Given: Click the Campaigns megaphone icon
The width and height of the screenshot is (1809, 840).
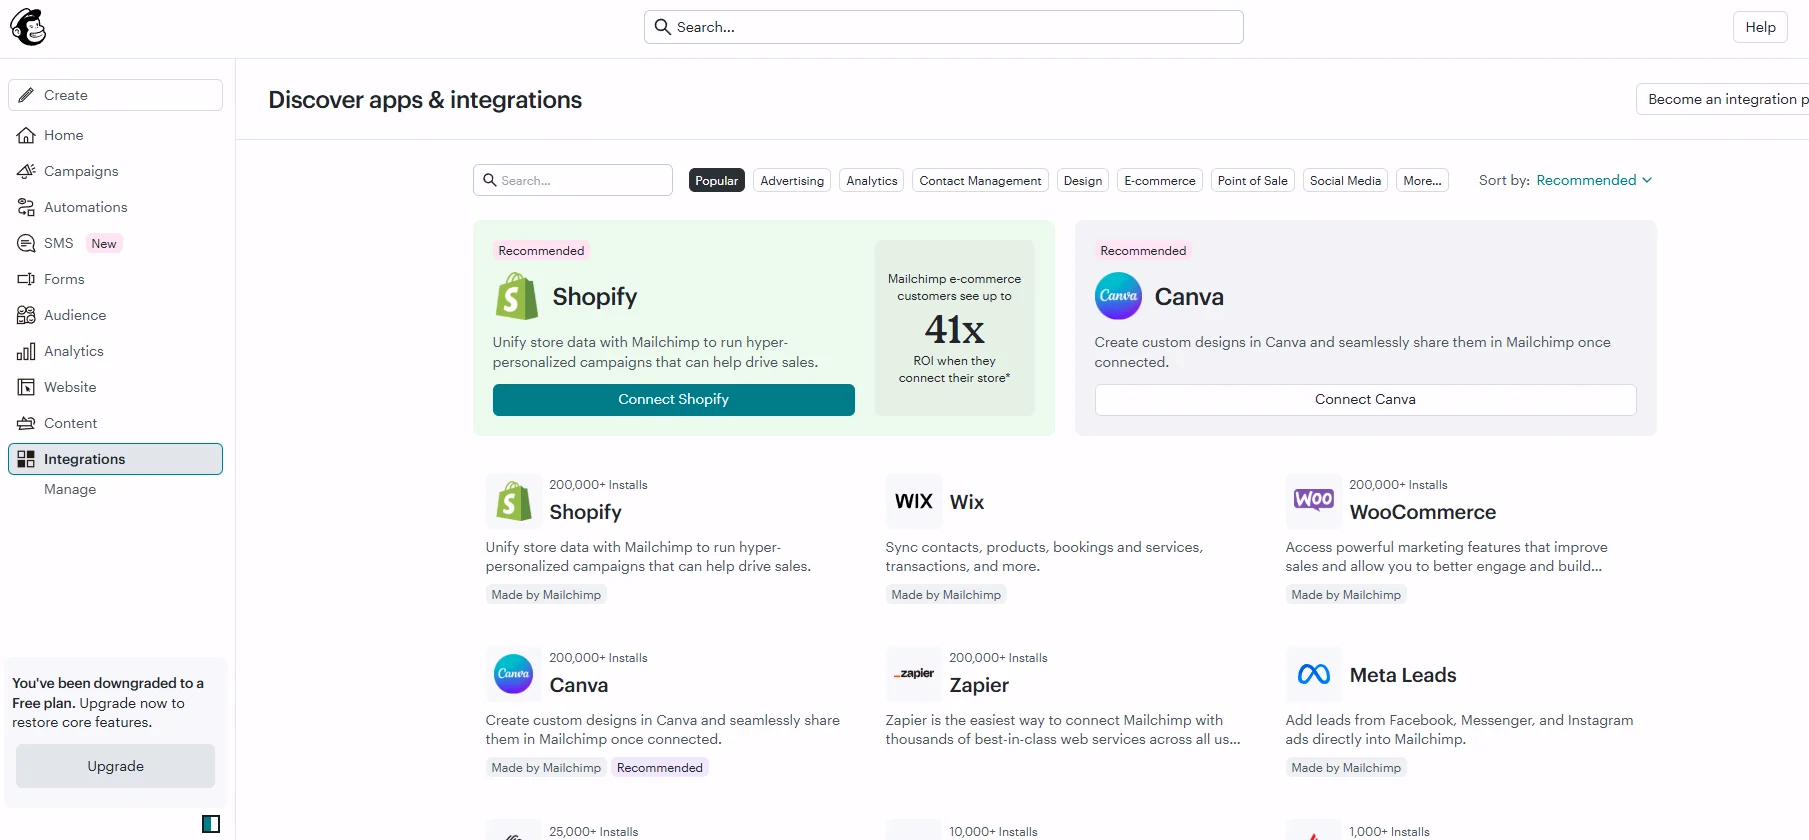Looking at the screenshot, I should click(x=26, y=171).
